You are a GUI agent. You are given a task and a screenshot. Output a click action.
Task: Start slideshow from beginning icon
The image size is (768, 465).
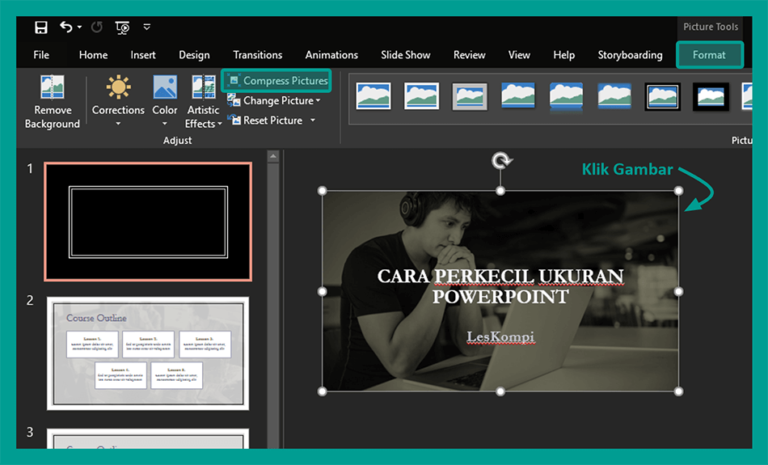(x=122, y=27)
